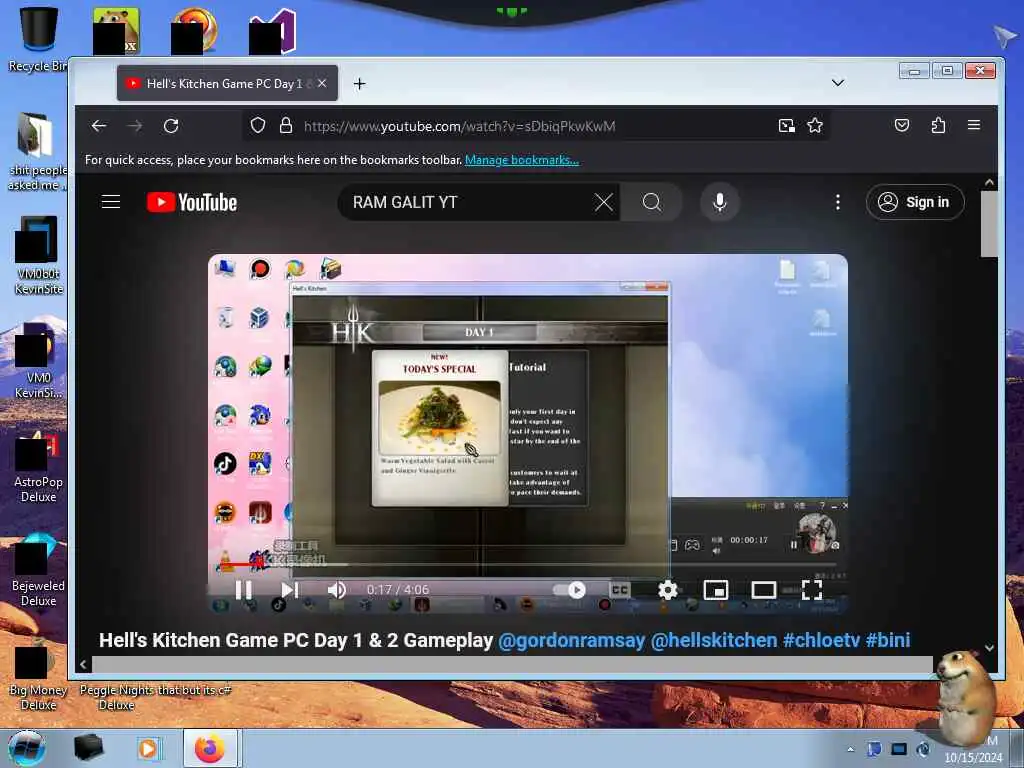
Task: Open the player settings gear
Action: click(x=667, y=590)
